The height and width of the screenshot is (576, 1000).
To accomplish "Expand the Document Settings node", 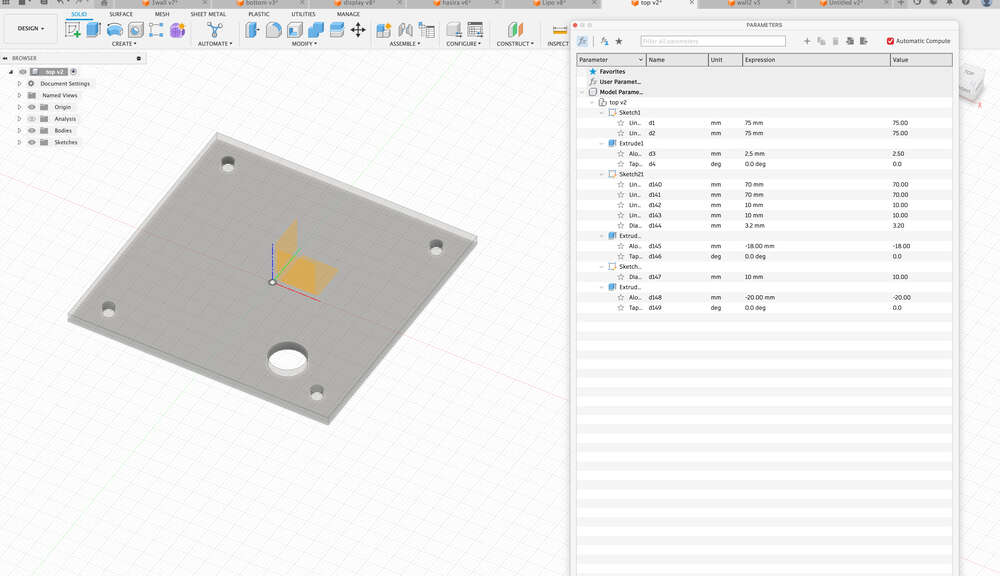I will tap(19, 84).
